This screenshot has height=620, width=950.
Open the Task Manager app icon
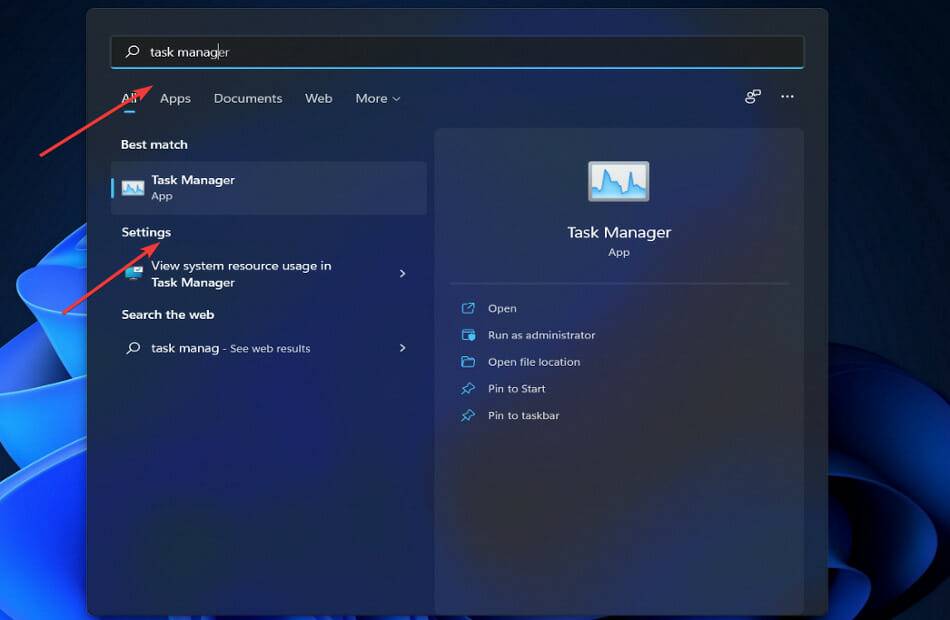pos(134,187)
